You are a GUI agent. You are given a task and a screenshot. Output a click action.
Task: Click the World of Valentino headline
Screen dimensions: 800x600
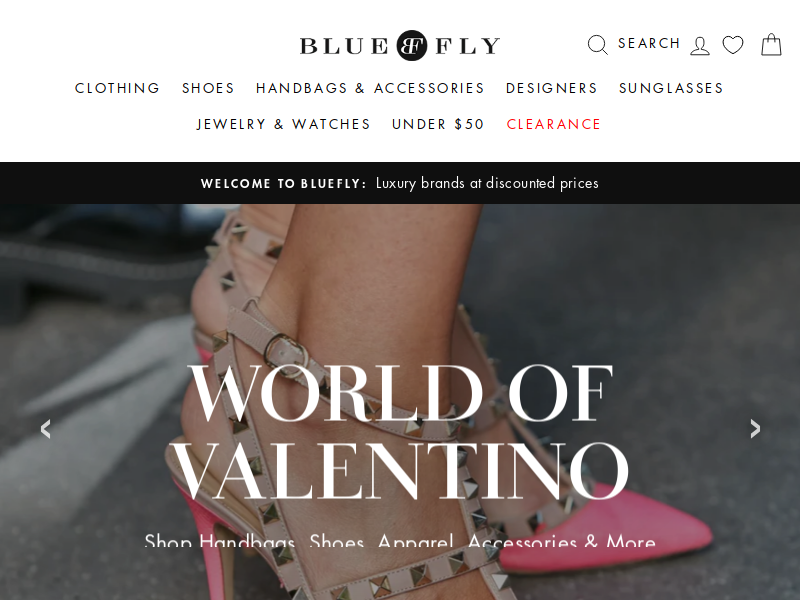(399, 432)
